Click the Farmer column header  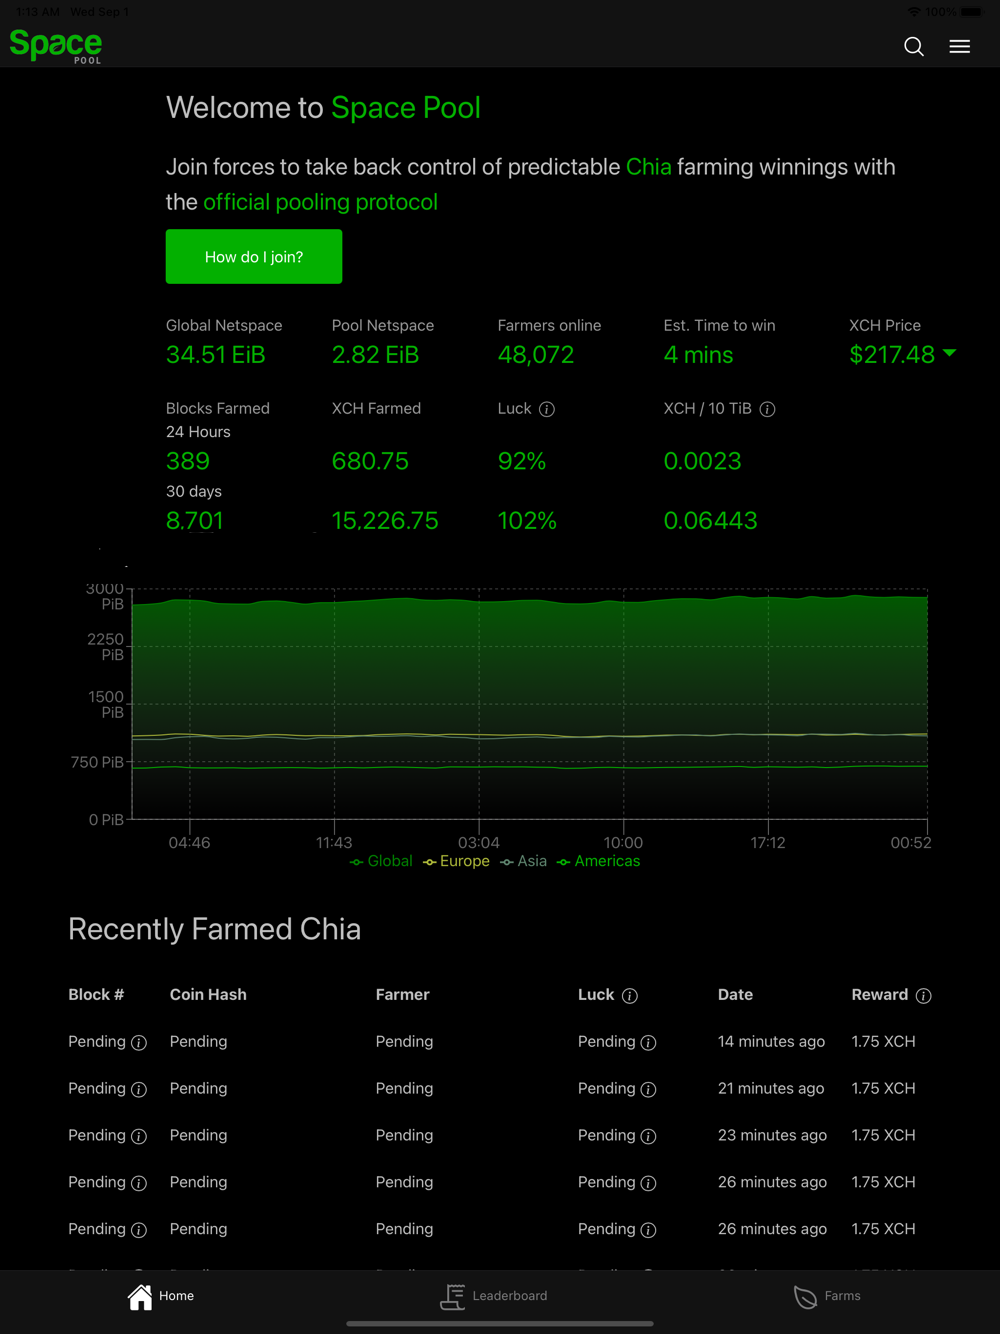pyautogui.click(x=403, y=995)
